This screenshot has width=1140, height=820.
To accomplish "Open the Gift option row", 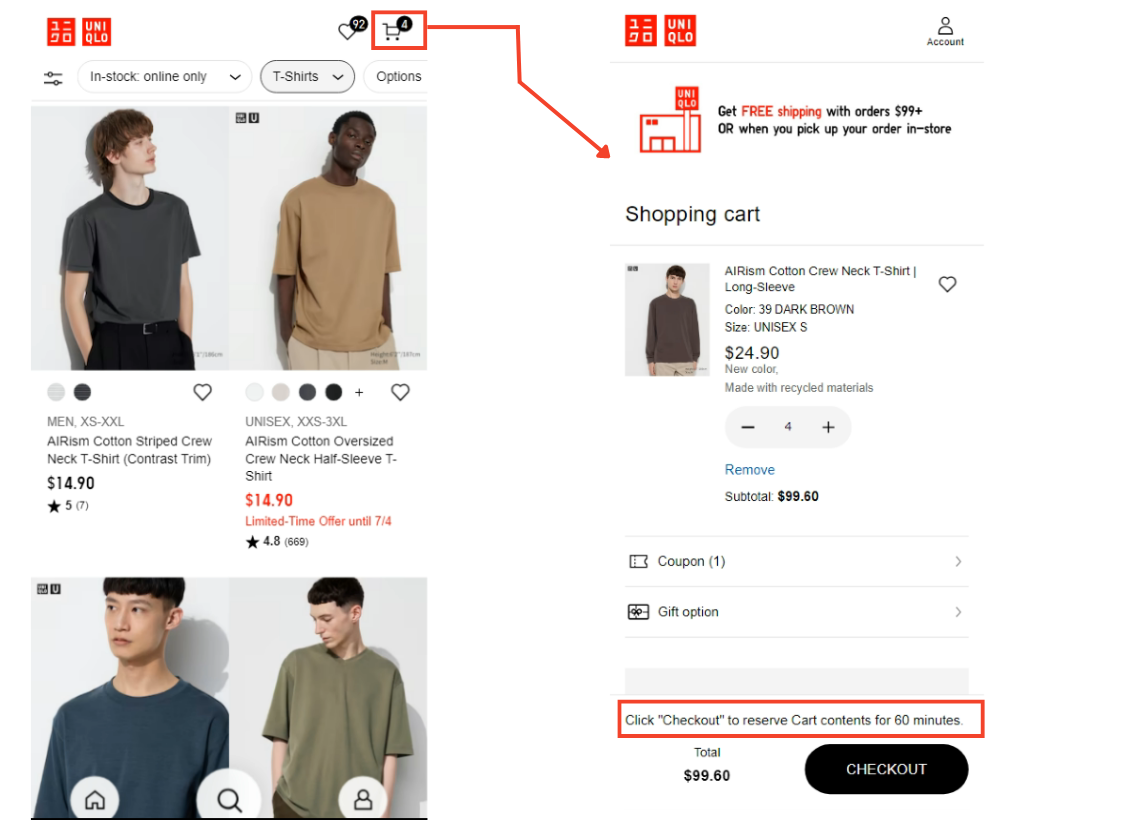I will [796, 612].
